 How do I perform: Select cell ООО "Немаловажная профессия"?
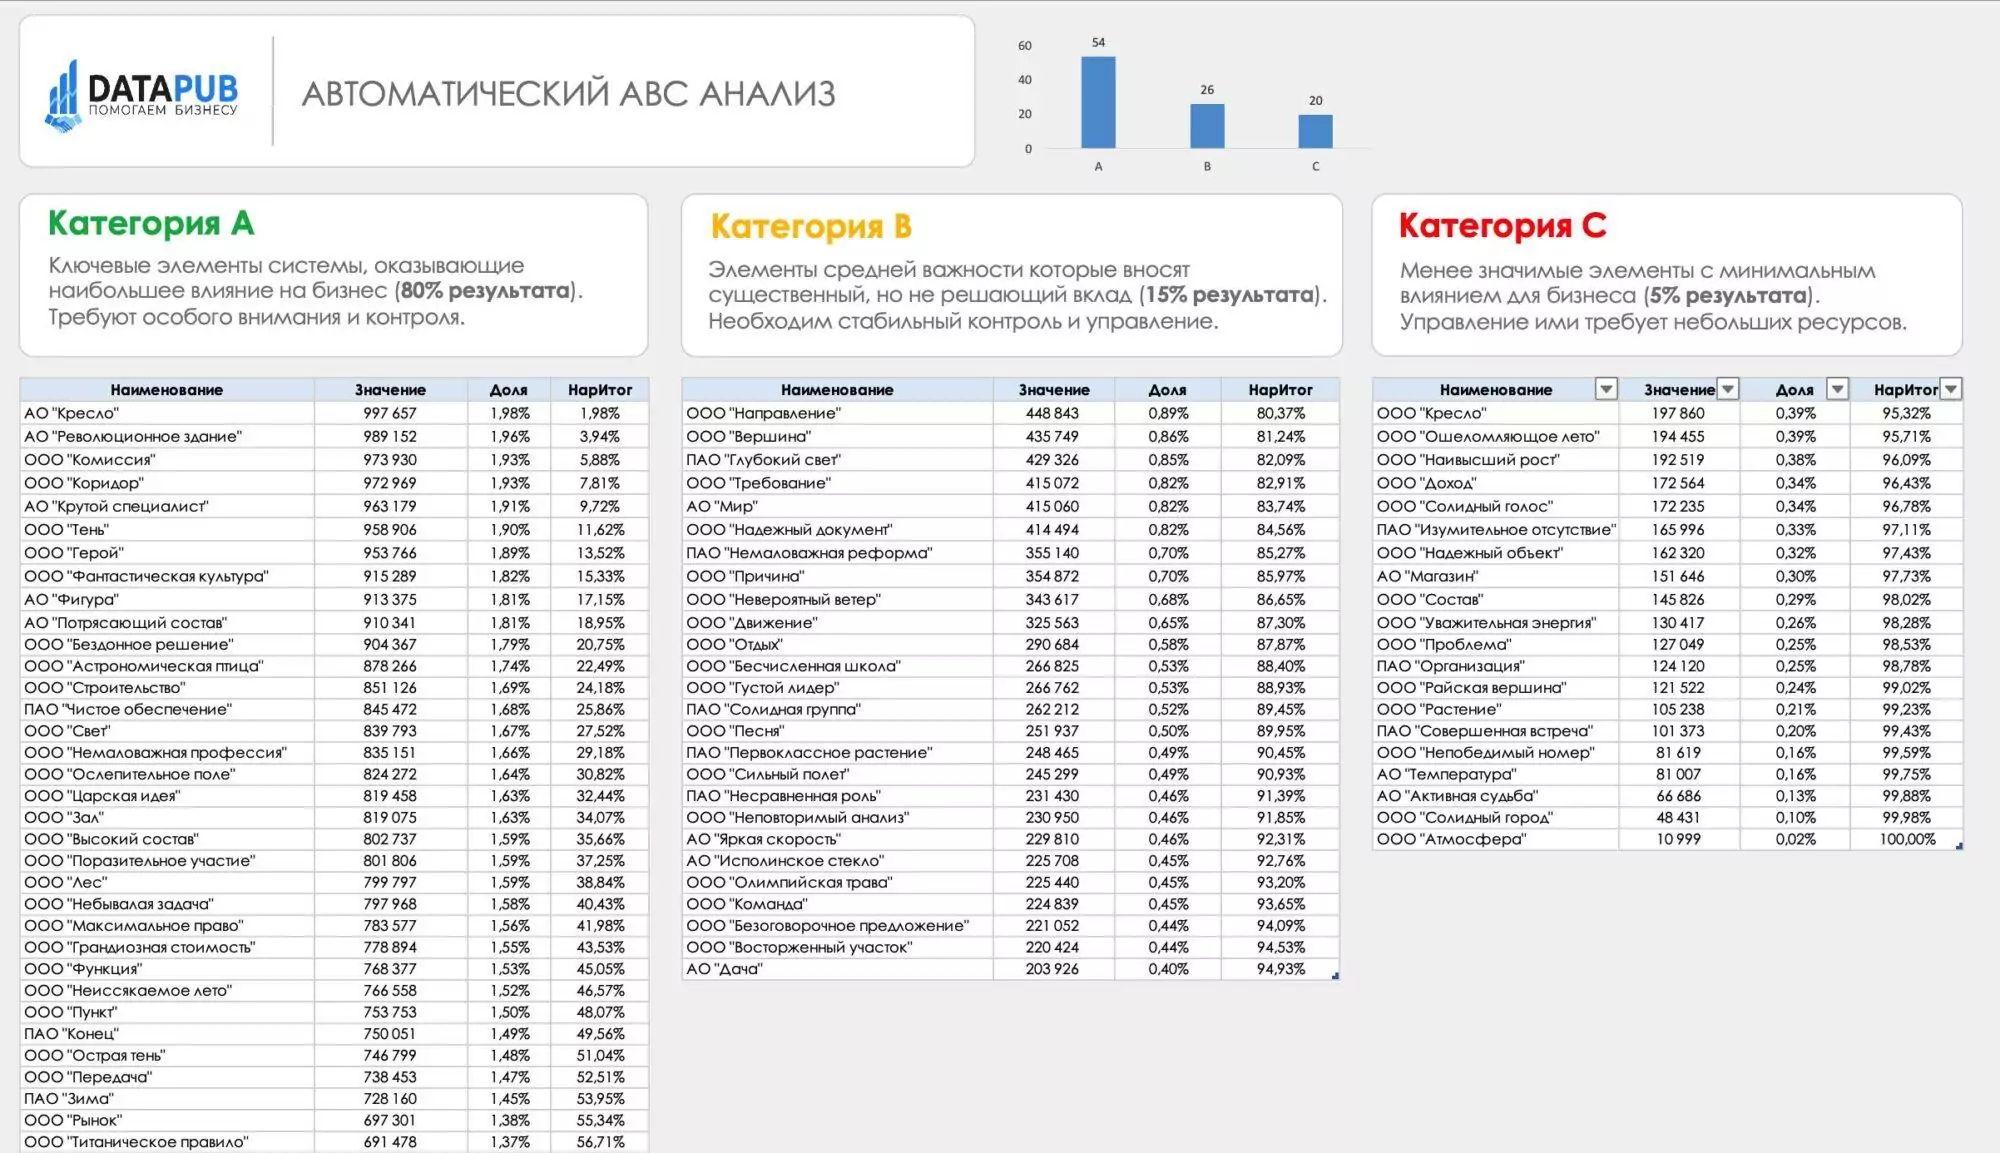[167, 752]
